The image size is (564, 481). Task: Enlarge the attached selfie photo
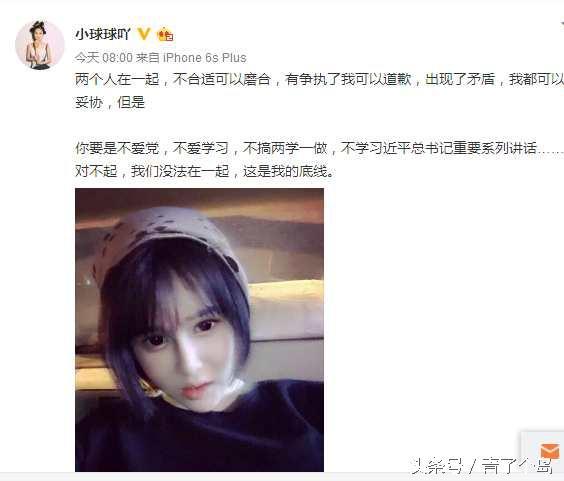[199, 330]
